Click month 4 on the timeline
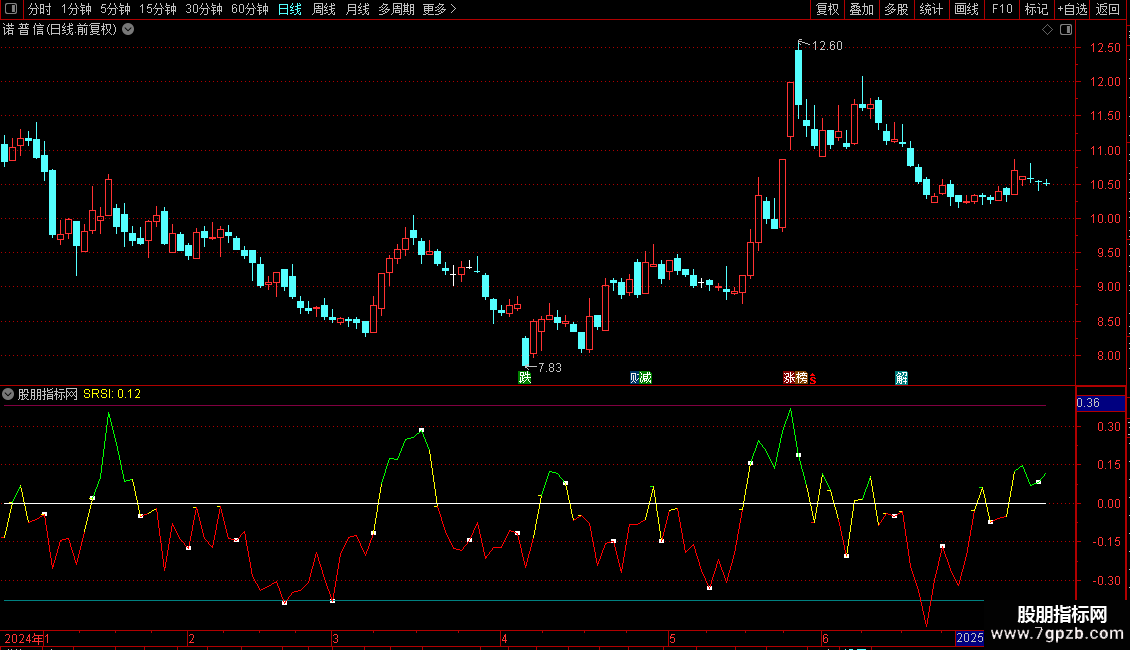Viewport: 1130px width, 650px height. [x=504, y=638]
